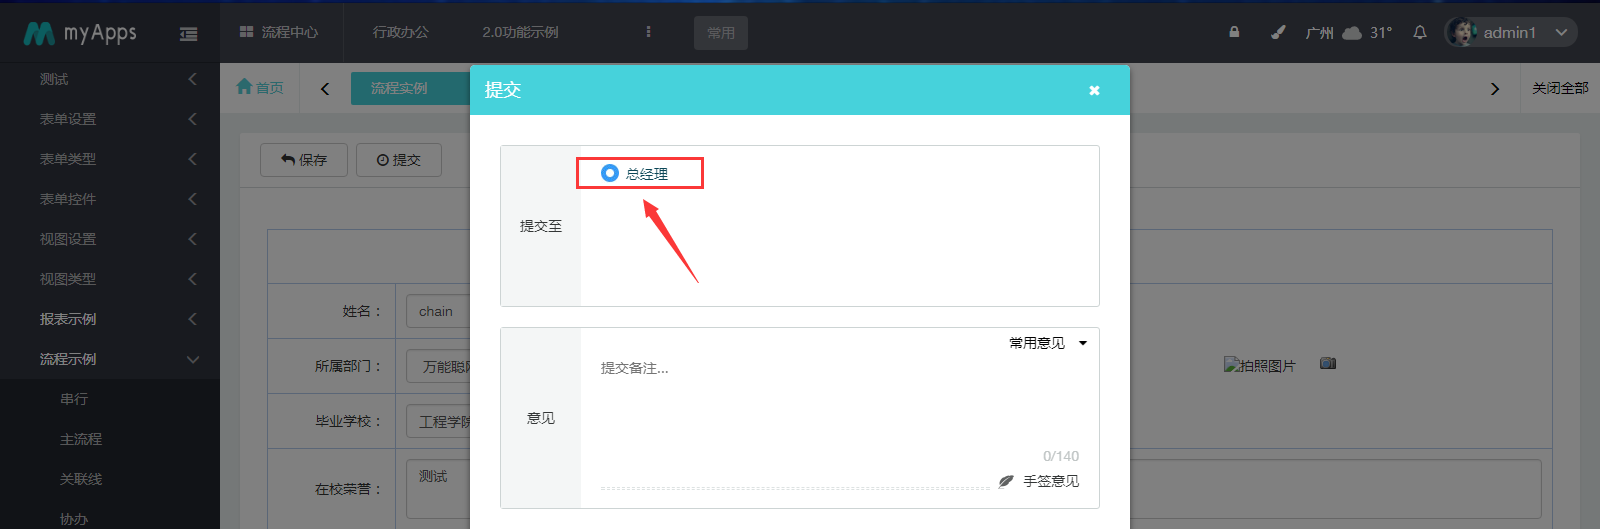1600x529 pixels.
Task: Open the 常用意见 dropdown
Action: 1047,343
